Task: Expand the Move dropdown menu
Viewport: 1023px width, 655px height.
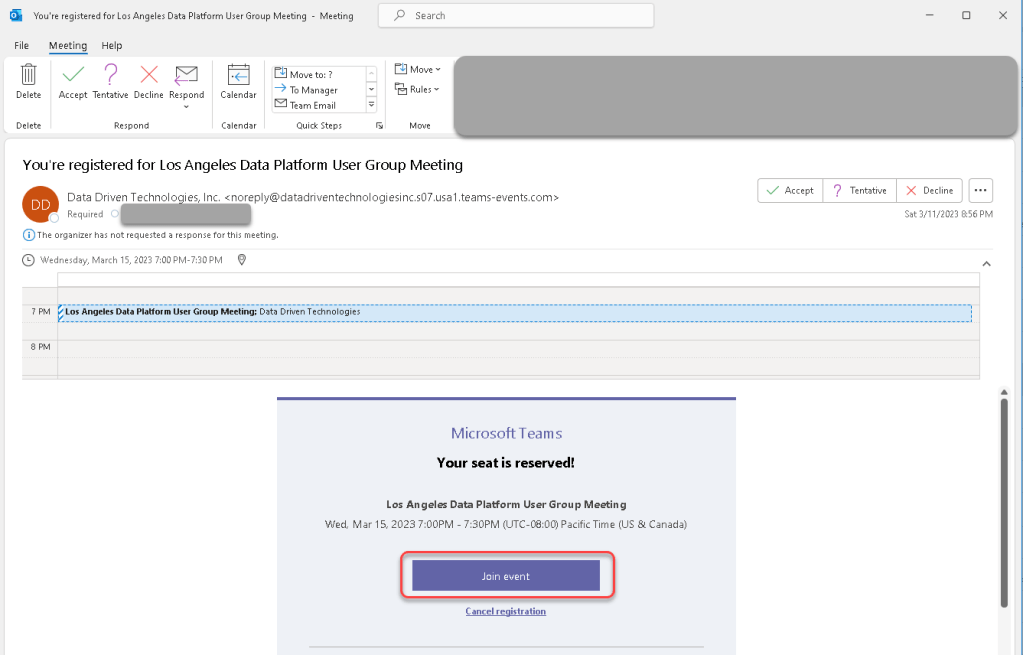Action: pyautogui.click(x=417, y=69)
